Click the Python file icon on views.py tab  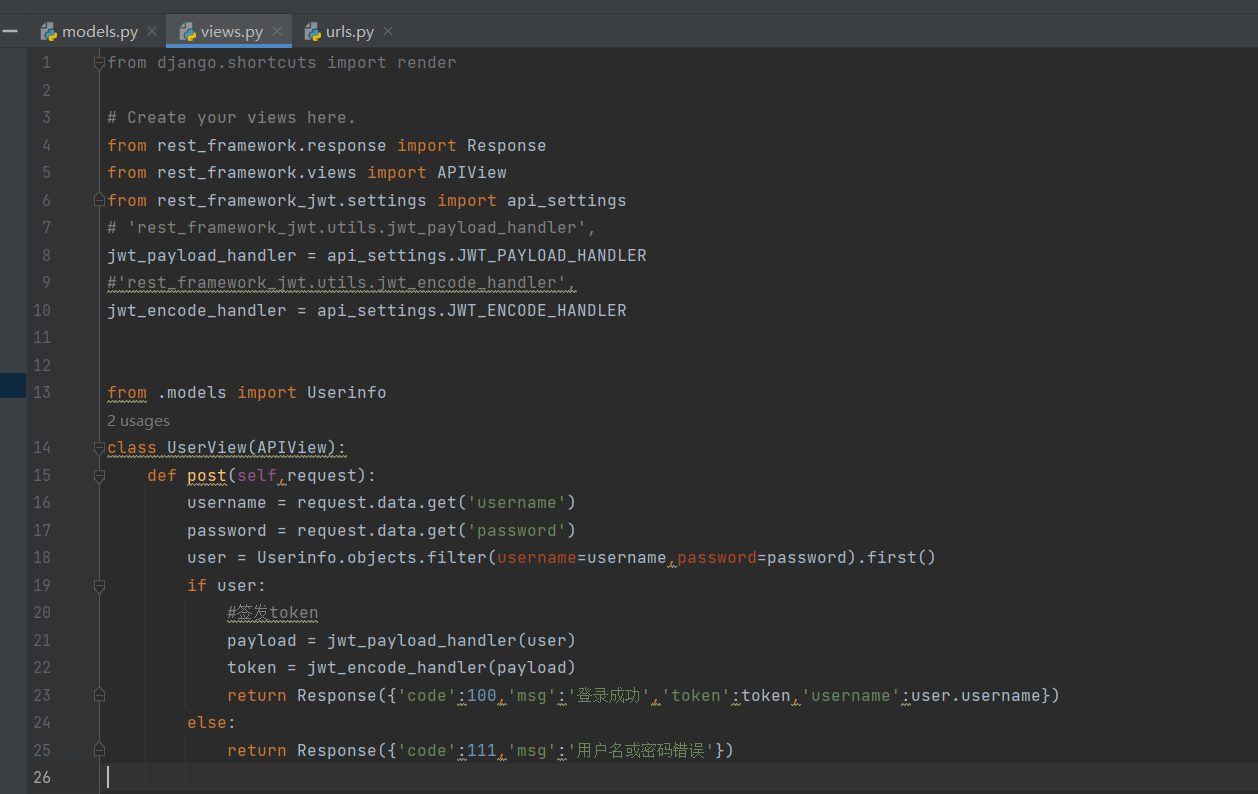tap(187, 31)
